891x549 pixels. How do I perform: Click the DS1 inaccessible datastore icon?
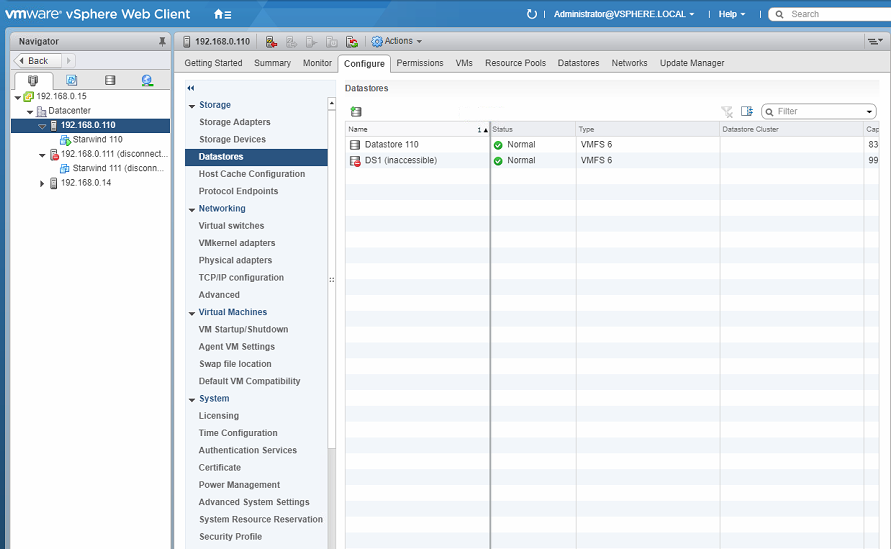pyautogui.click(x=355, y=161)
